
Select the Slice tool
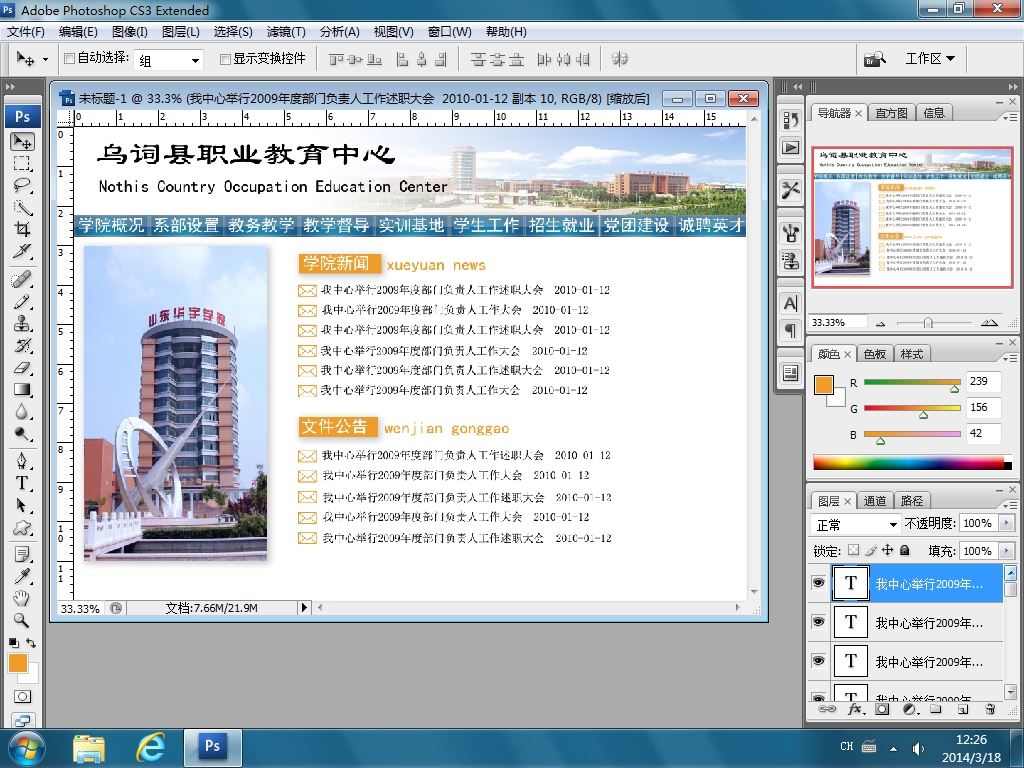pos(22,251)
